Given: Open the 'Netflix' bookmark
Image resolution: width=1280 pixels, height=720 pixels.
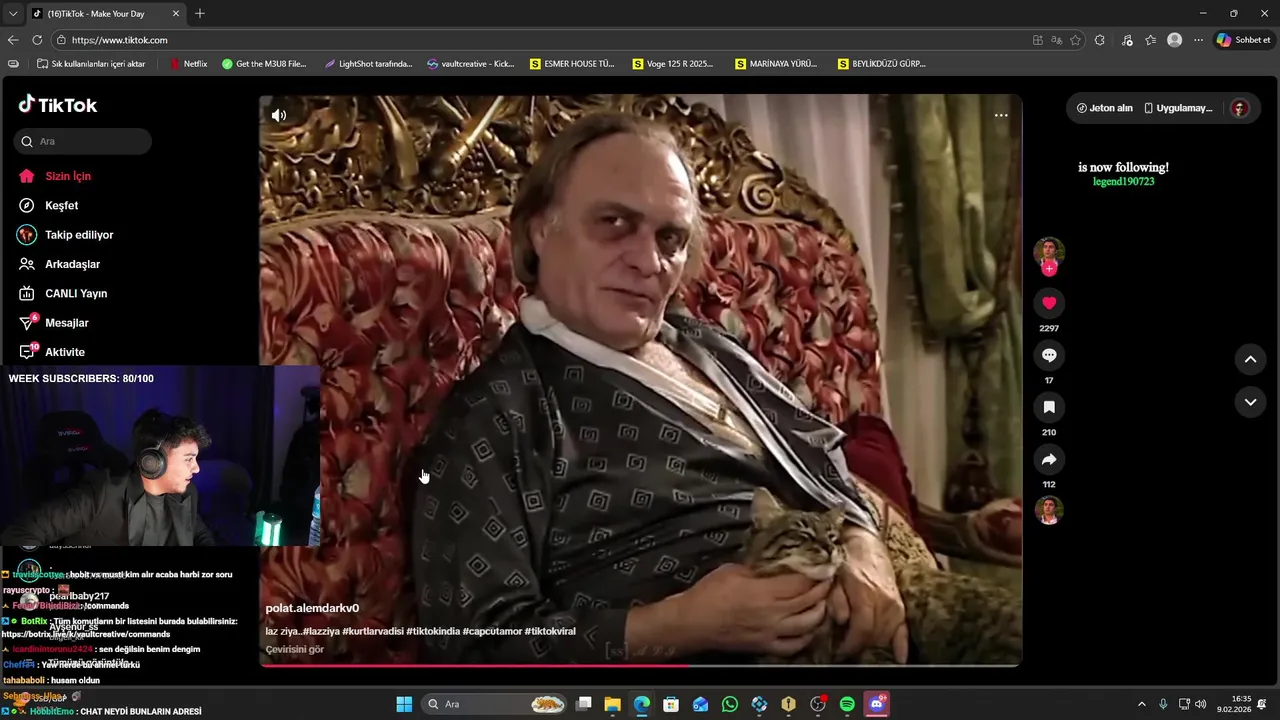Looking at the screenshot, I should click(x=188, y=64).
